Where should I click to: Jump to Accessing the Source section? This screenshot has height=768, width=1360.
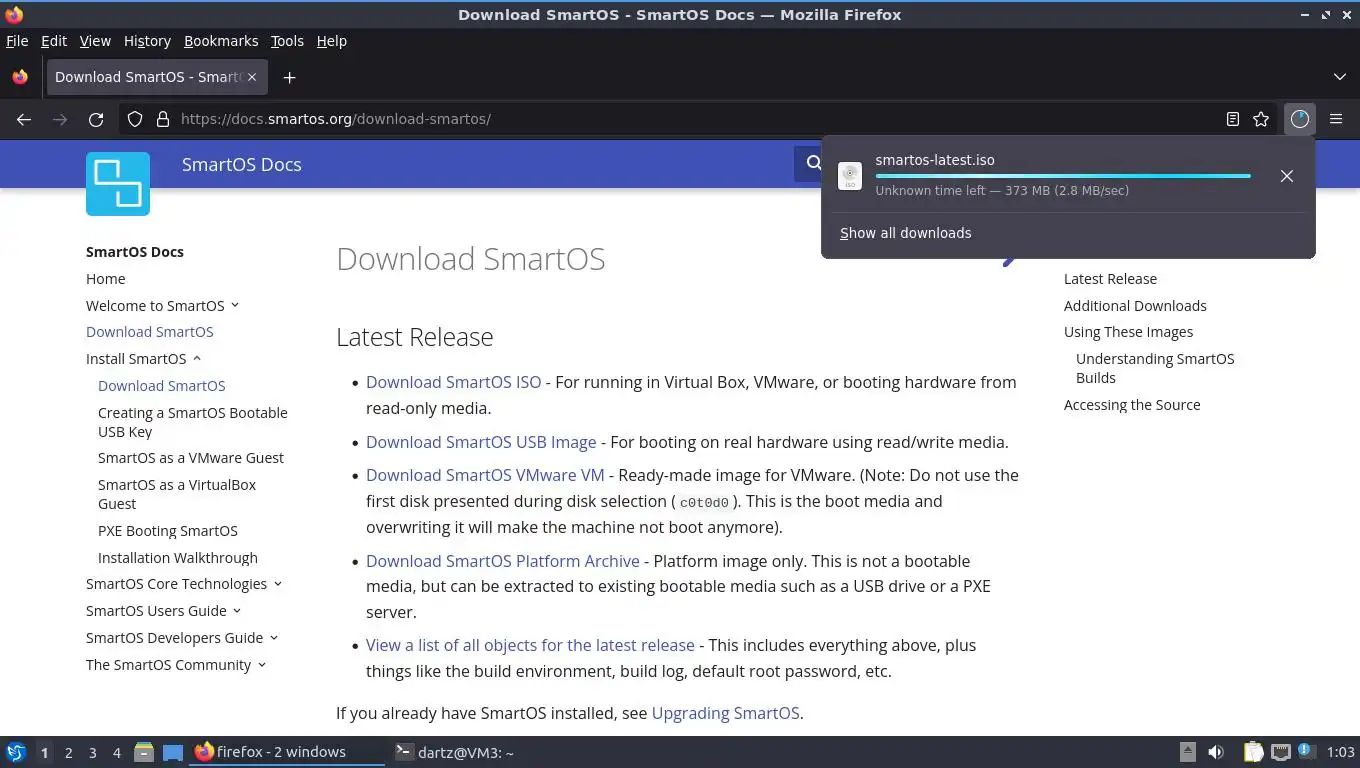click(1132, 405)
